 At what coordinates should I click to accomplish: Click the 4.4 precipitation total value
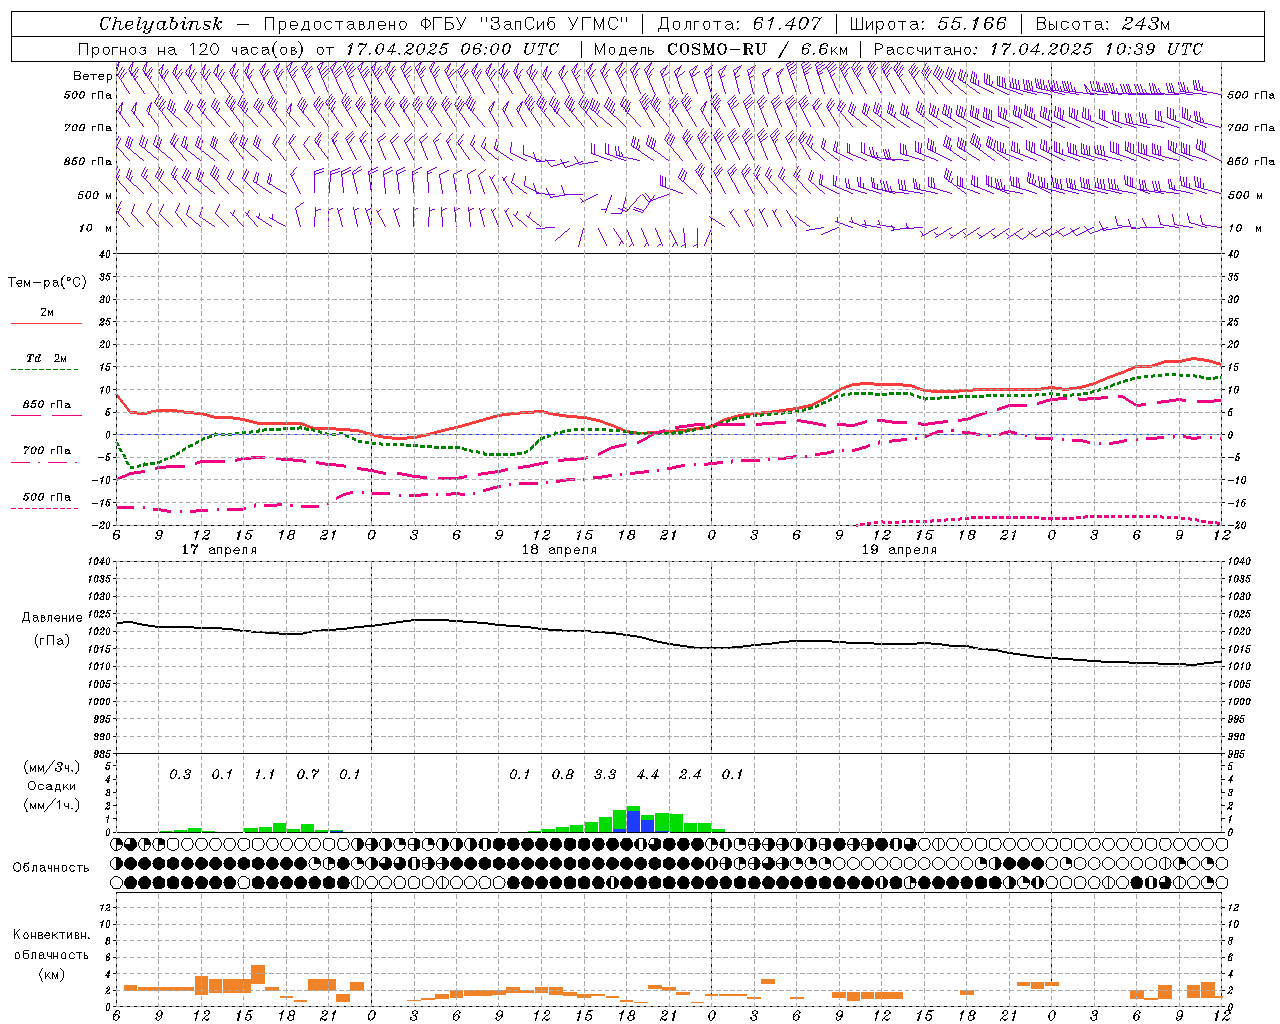tap(648, 774)
